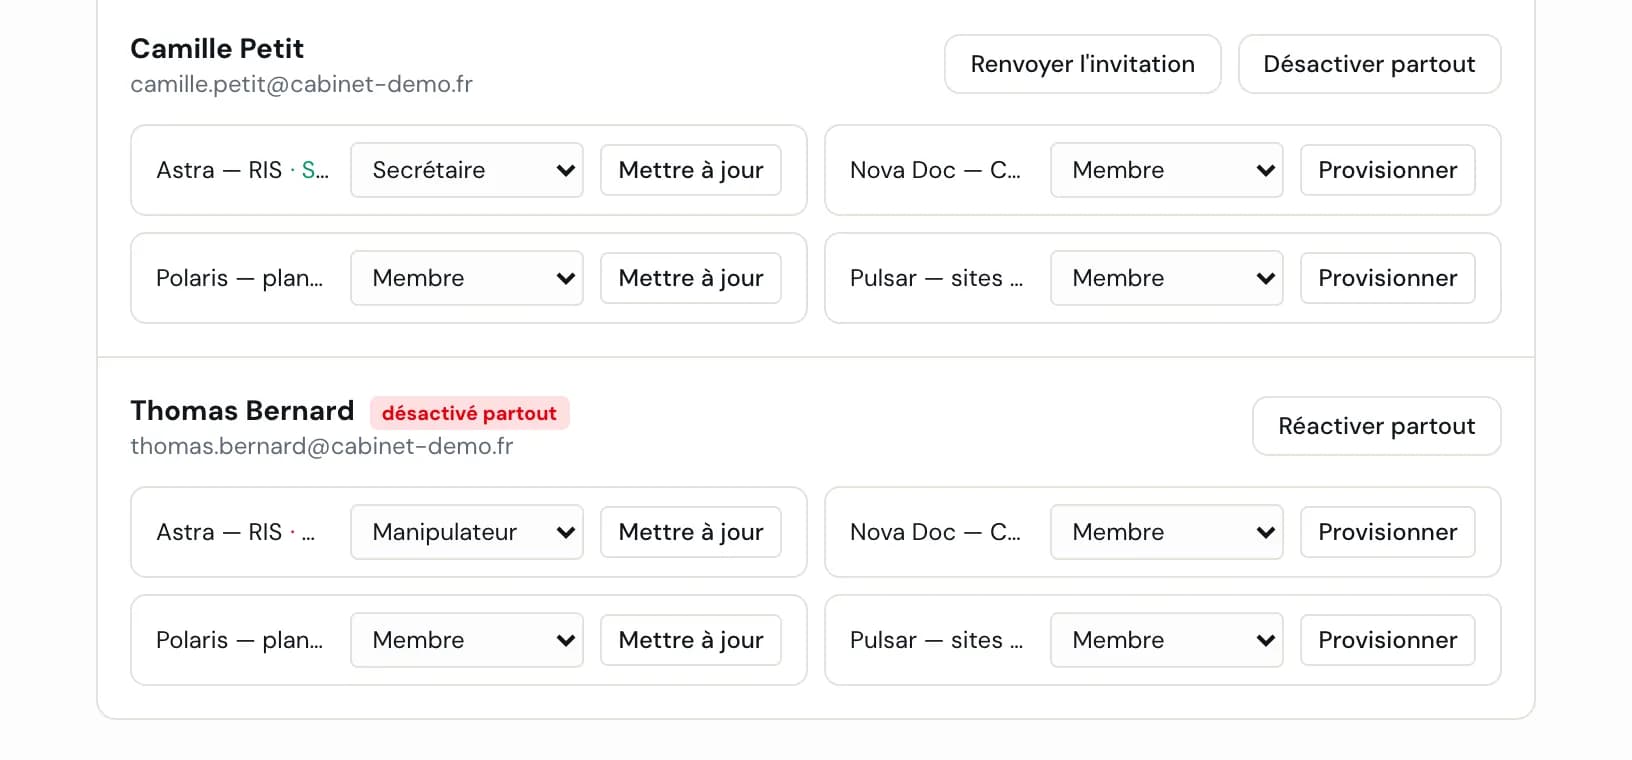The image size is (1632, 760).
Task: Click the 'Polaris — plan…' label in Camille's card
Action: [240, 278]
